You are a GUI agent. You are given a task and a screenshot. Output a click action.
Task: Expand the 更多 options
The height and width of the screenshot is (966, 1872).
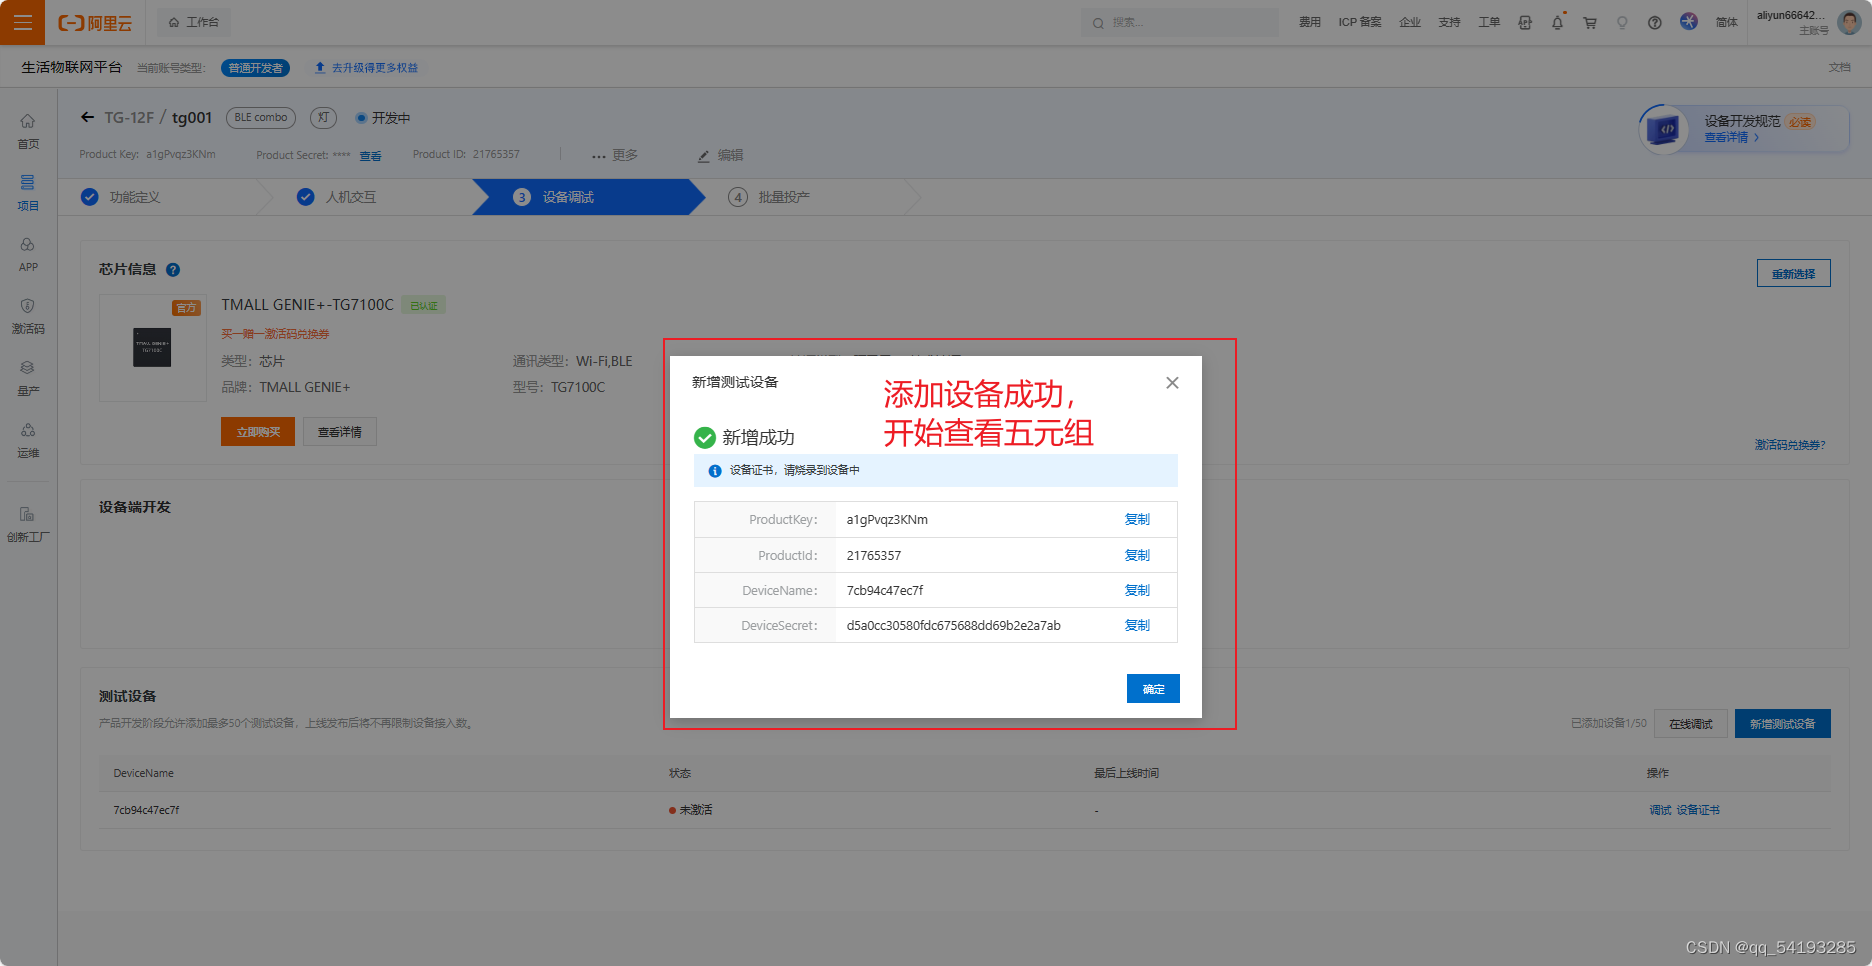614,155
